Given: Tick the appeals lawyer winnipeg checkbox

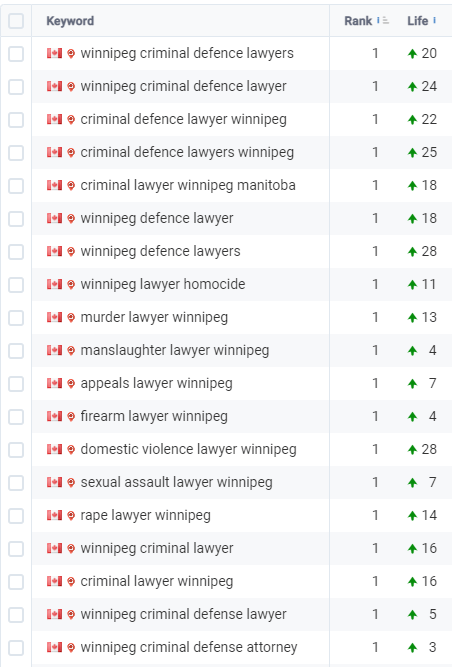Looking at the screenshot, I should tap(16, 384).
